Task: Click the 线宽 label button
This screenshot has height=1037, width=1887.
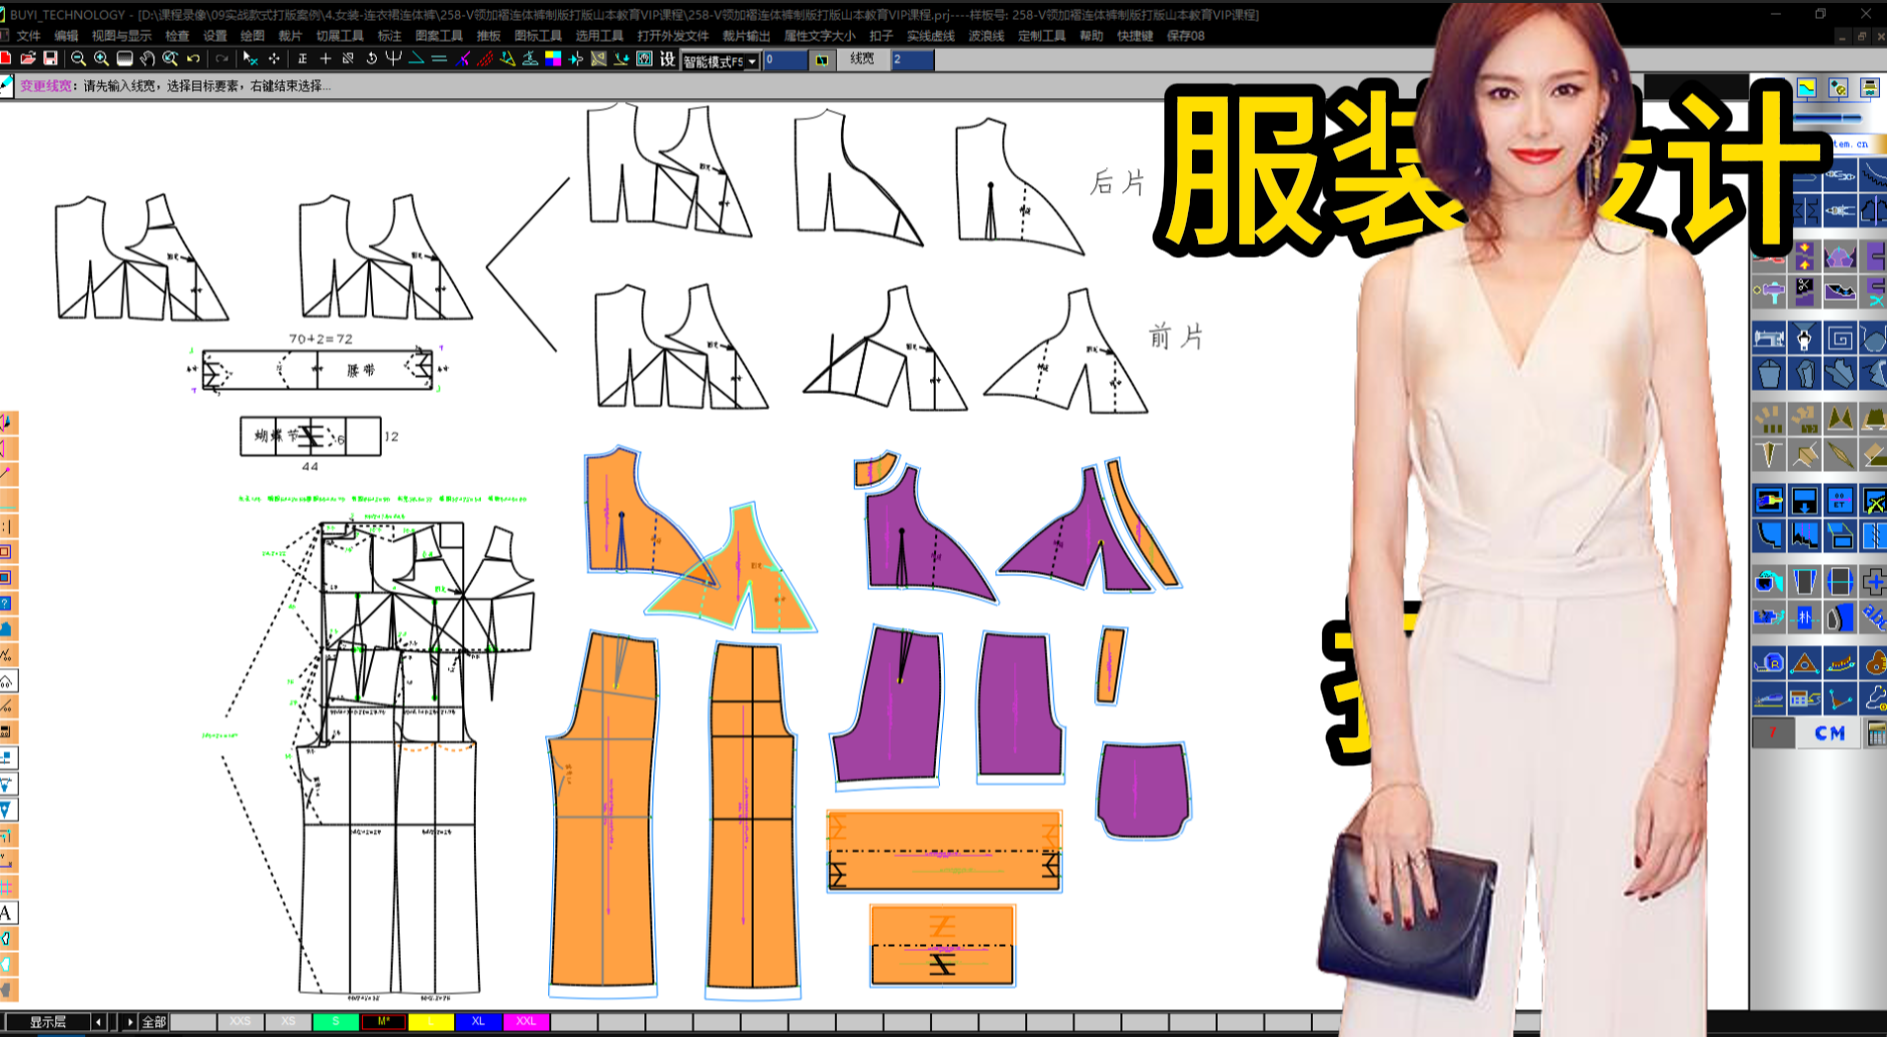Action: click(x=862, y=60)
